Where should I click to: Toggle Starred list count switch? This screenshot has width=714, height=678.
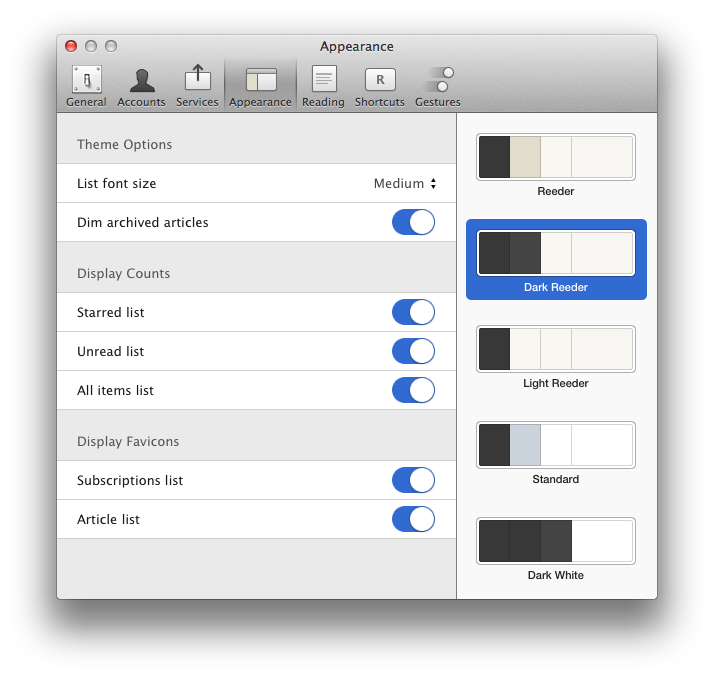413,312
